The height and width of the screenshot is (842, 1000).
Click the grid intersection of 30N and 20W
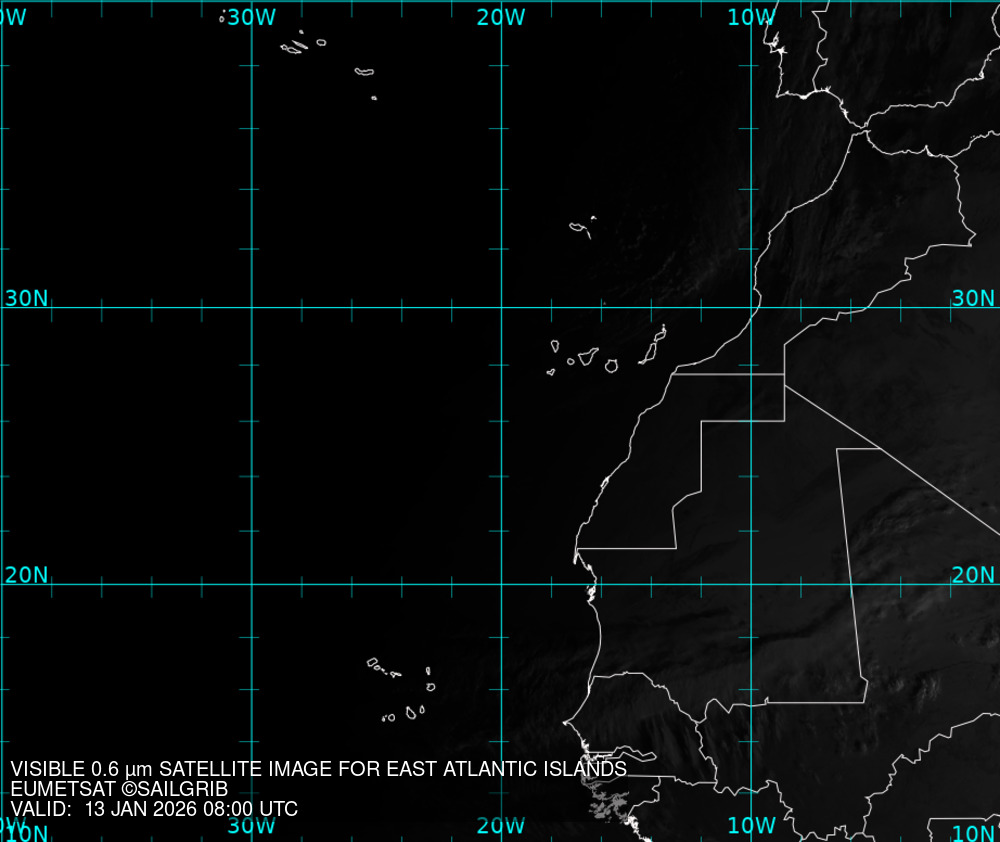(x=501, y=307)
